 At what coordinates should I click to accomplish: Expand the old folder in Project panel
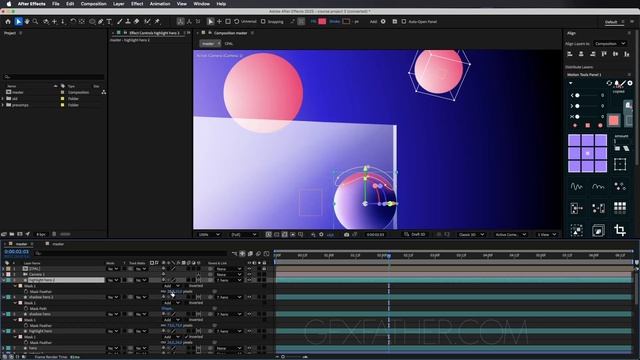pyautogui.click(x=3, y=98)
